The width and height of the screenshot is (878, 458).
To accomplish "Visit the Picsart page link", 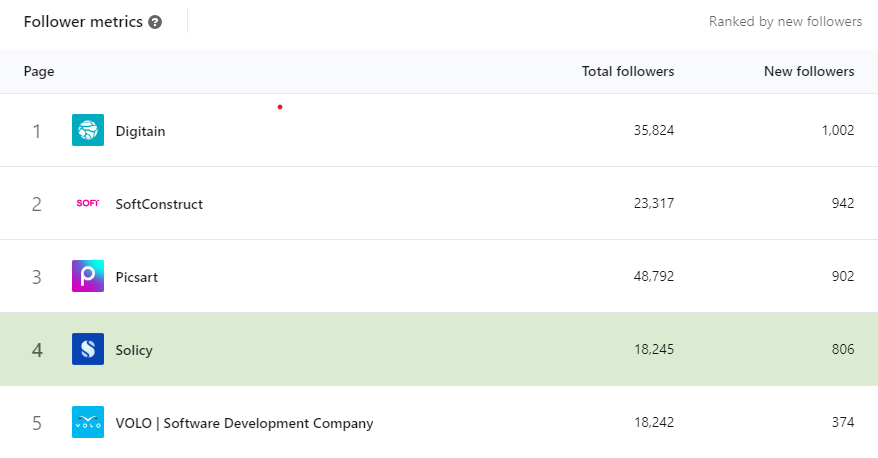I will pos(137,277).
